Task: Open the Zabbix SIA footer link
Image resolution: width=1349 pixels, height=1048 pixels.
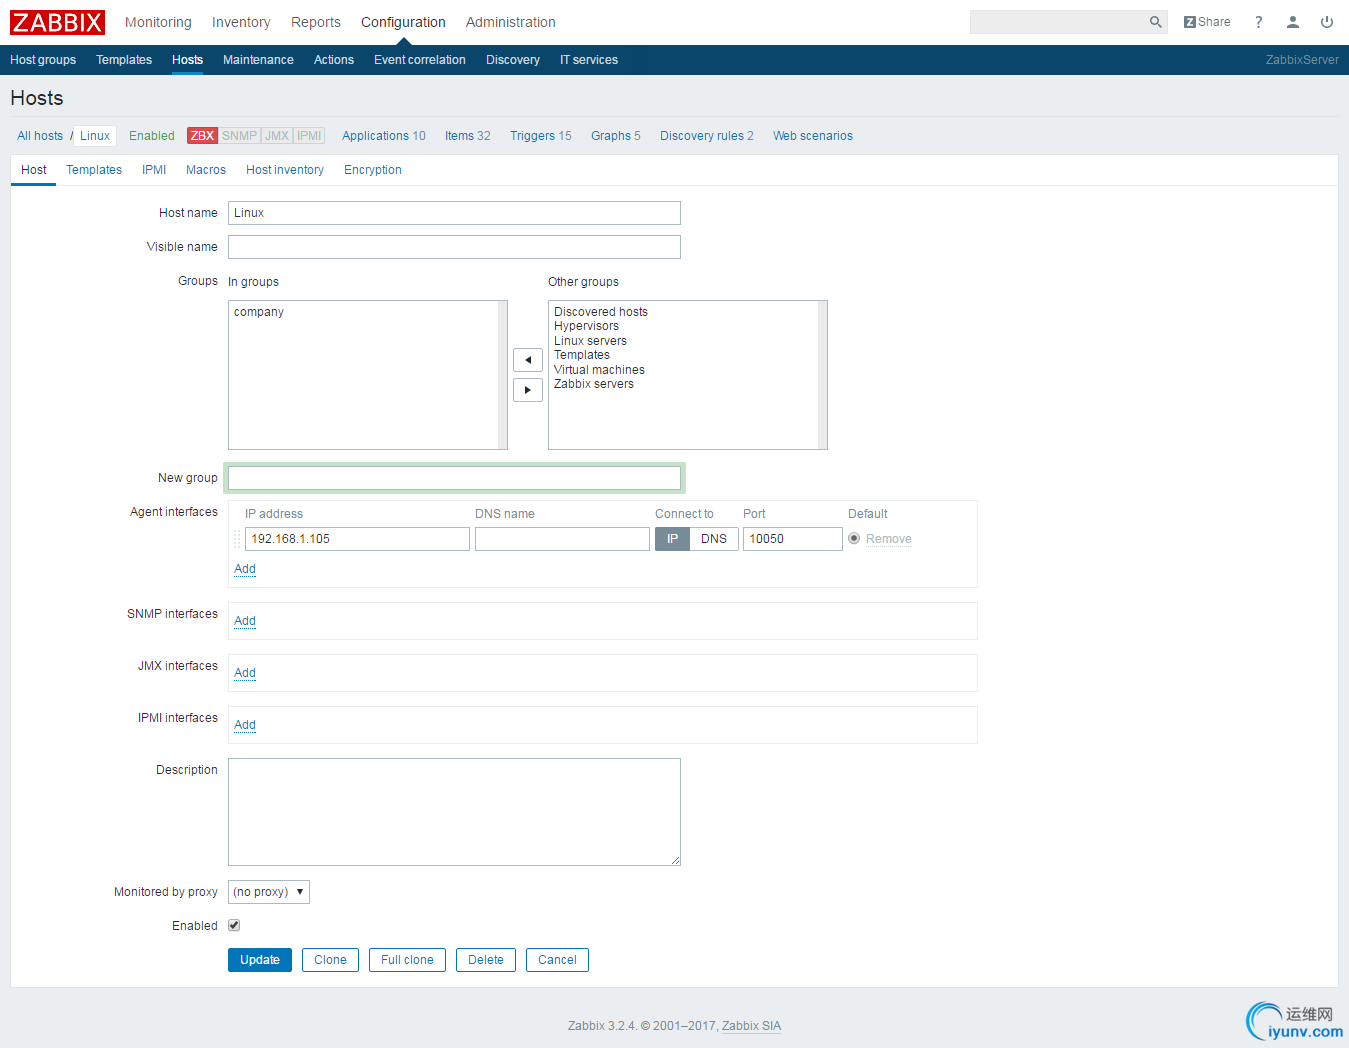Action: pyautogui.click(x=751, y=1026)
